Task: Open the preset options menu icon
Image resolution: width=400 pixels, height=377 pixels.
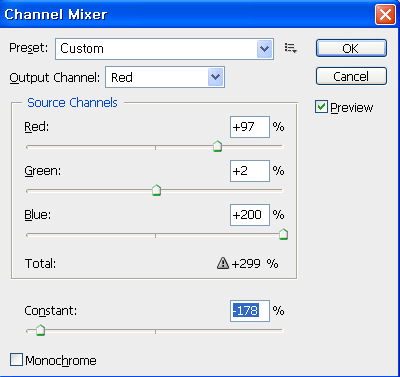Action: coord(291,48)
